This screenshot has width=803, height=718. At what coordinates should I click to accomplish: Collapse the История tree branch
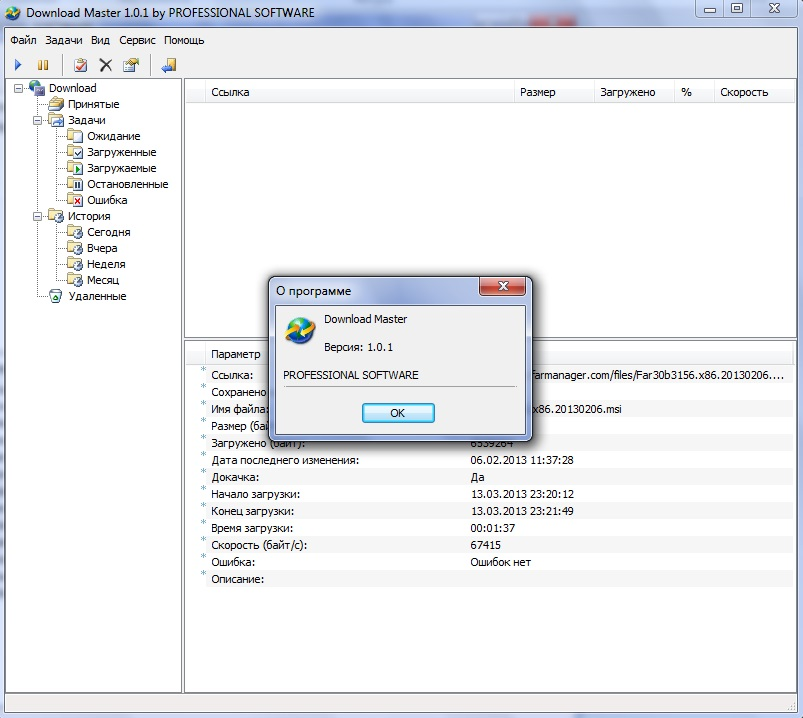pos(37,216)
